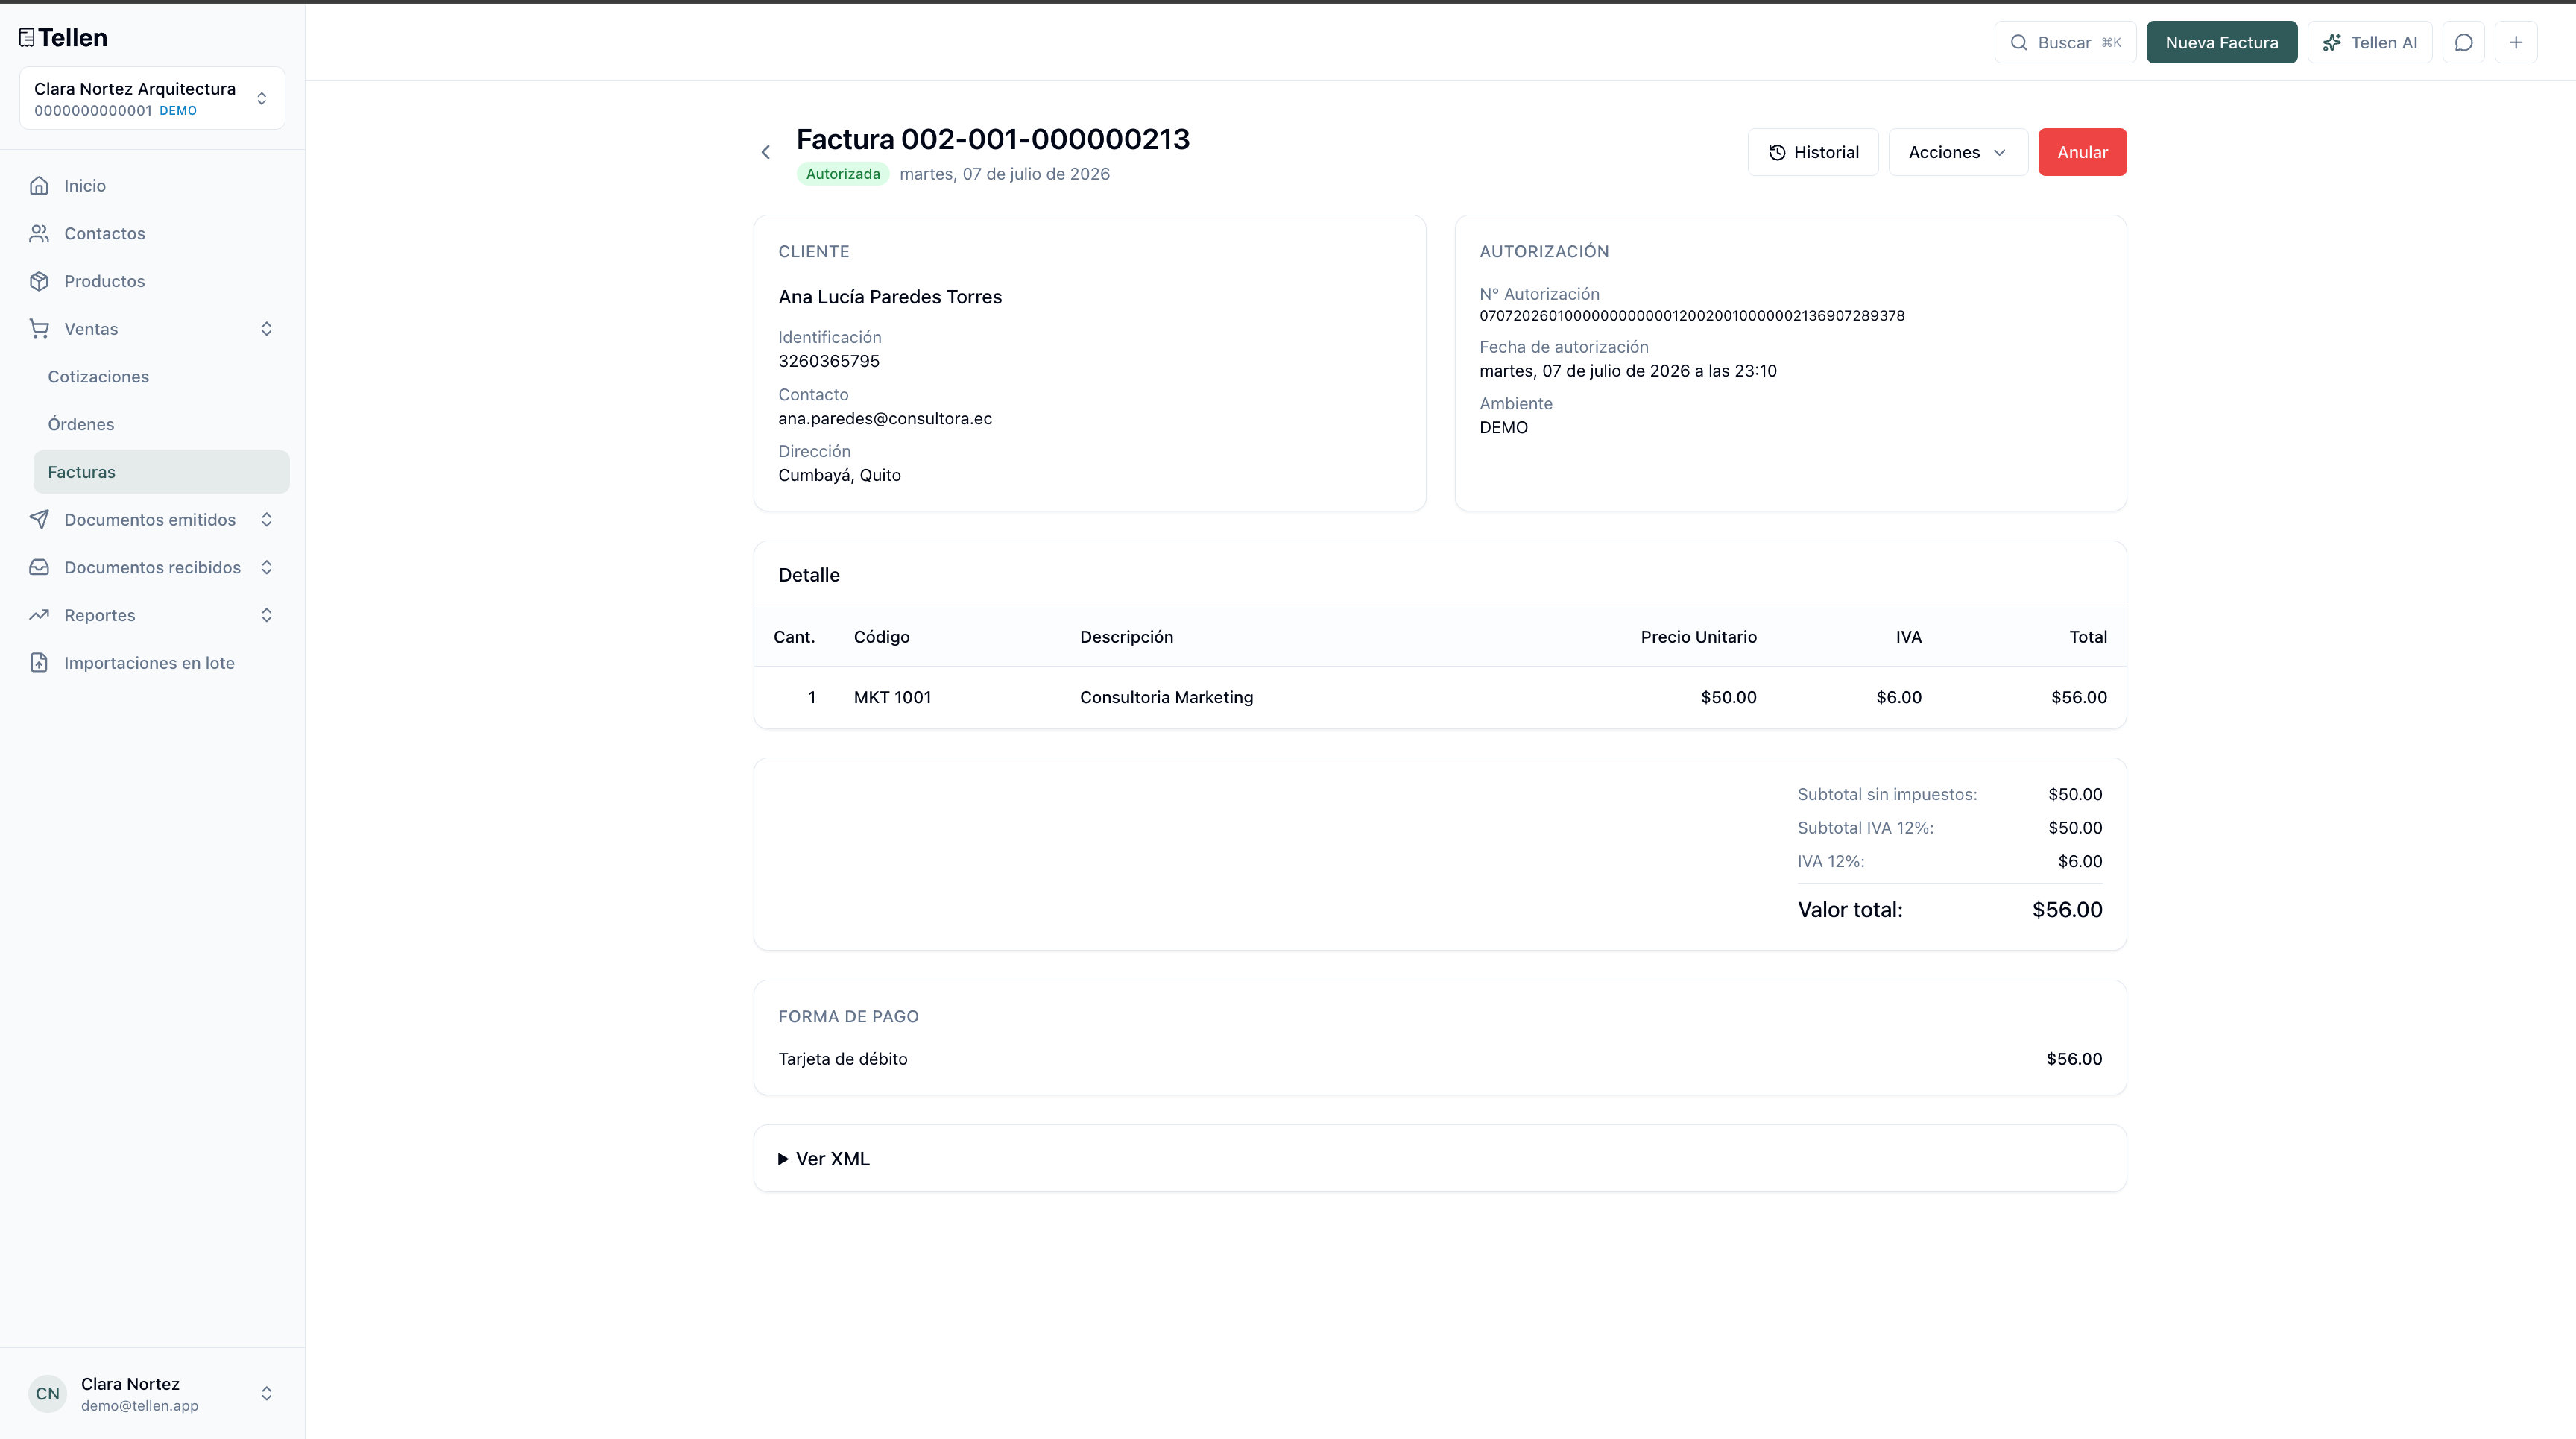Collapse the Ventas section chevron
Image resolution: width=2576 pixels, height=1439 pixels.
267,329
